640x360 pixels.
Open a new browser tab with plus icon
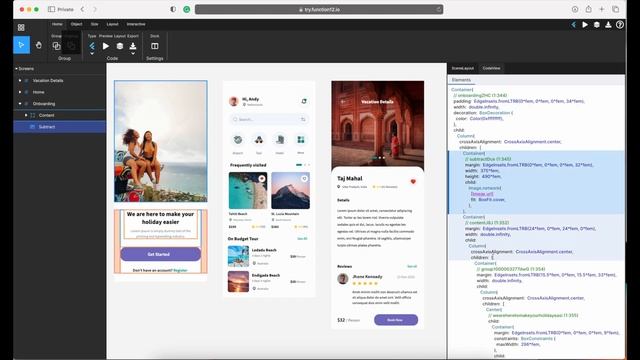click(x=602, y=9)
